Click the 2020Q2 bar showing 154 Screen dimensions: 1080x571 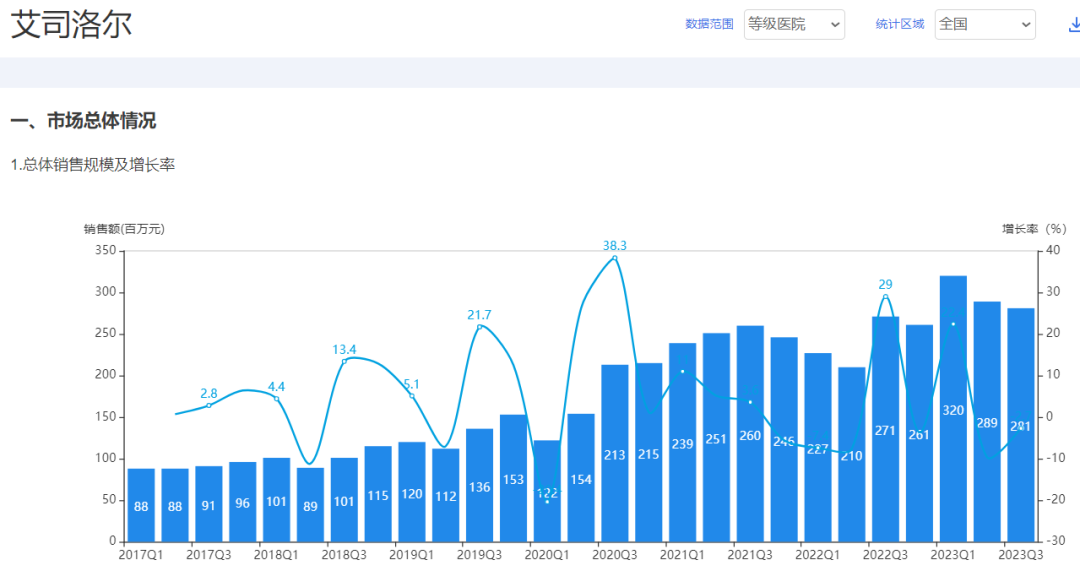581,477
